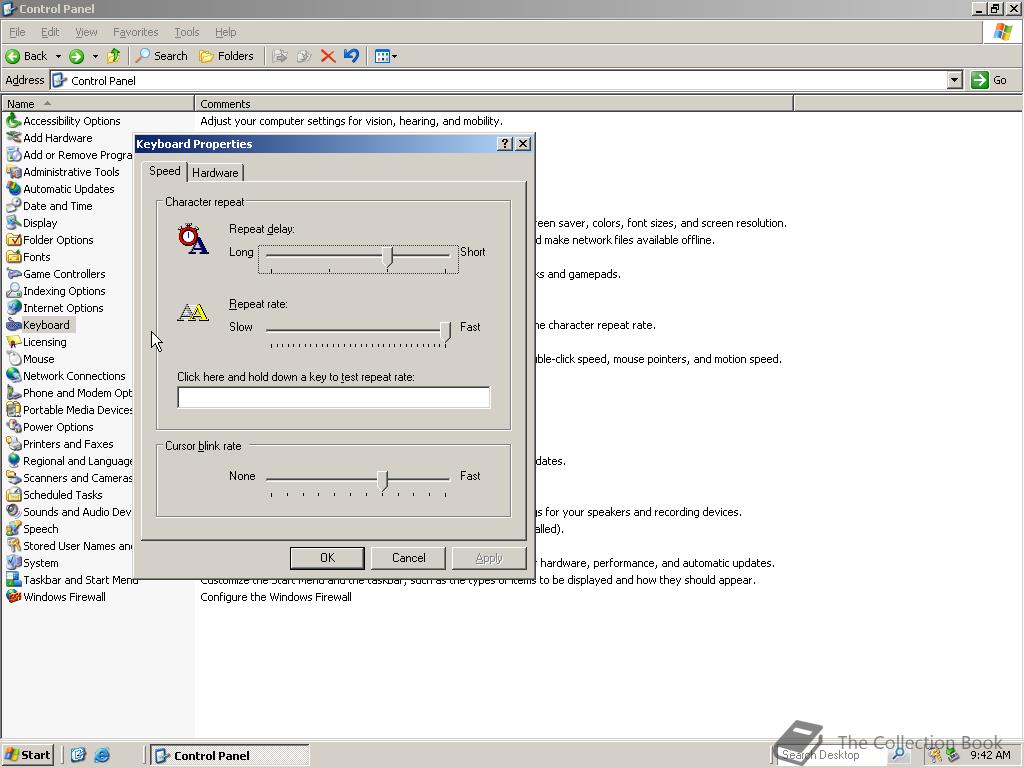1024x768 pixels.
Task: Open Administrative Tools item
Action: (x=63, y=172)
